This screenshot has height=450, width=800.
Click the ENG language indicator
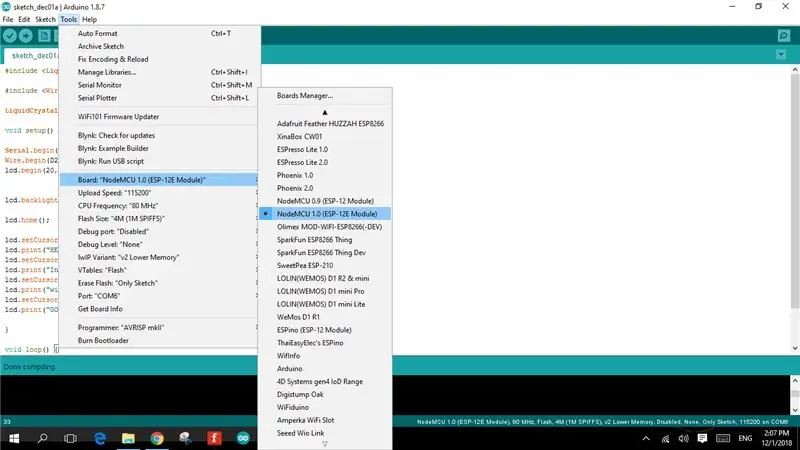[x=745, y=438]
